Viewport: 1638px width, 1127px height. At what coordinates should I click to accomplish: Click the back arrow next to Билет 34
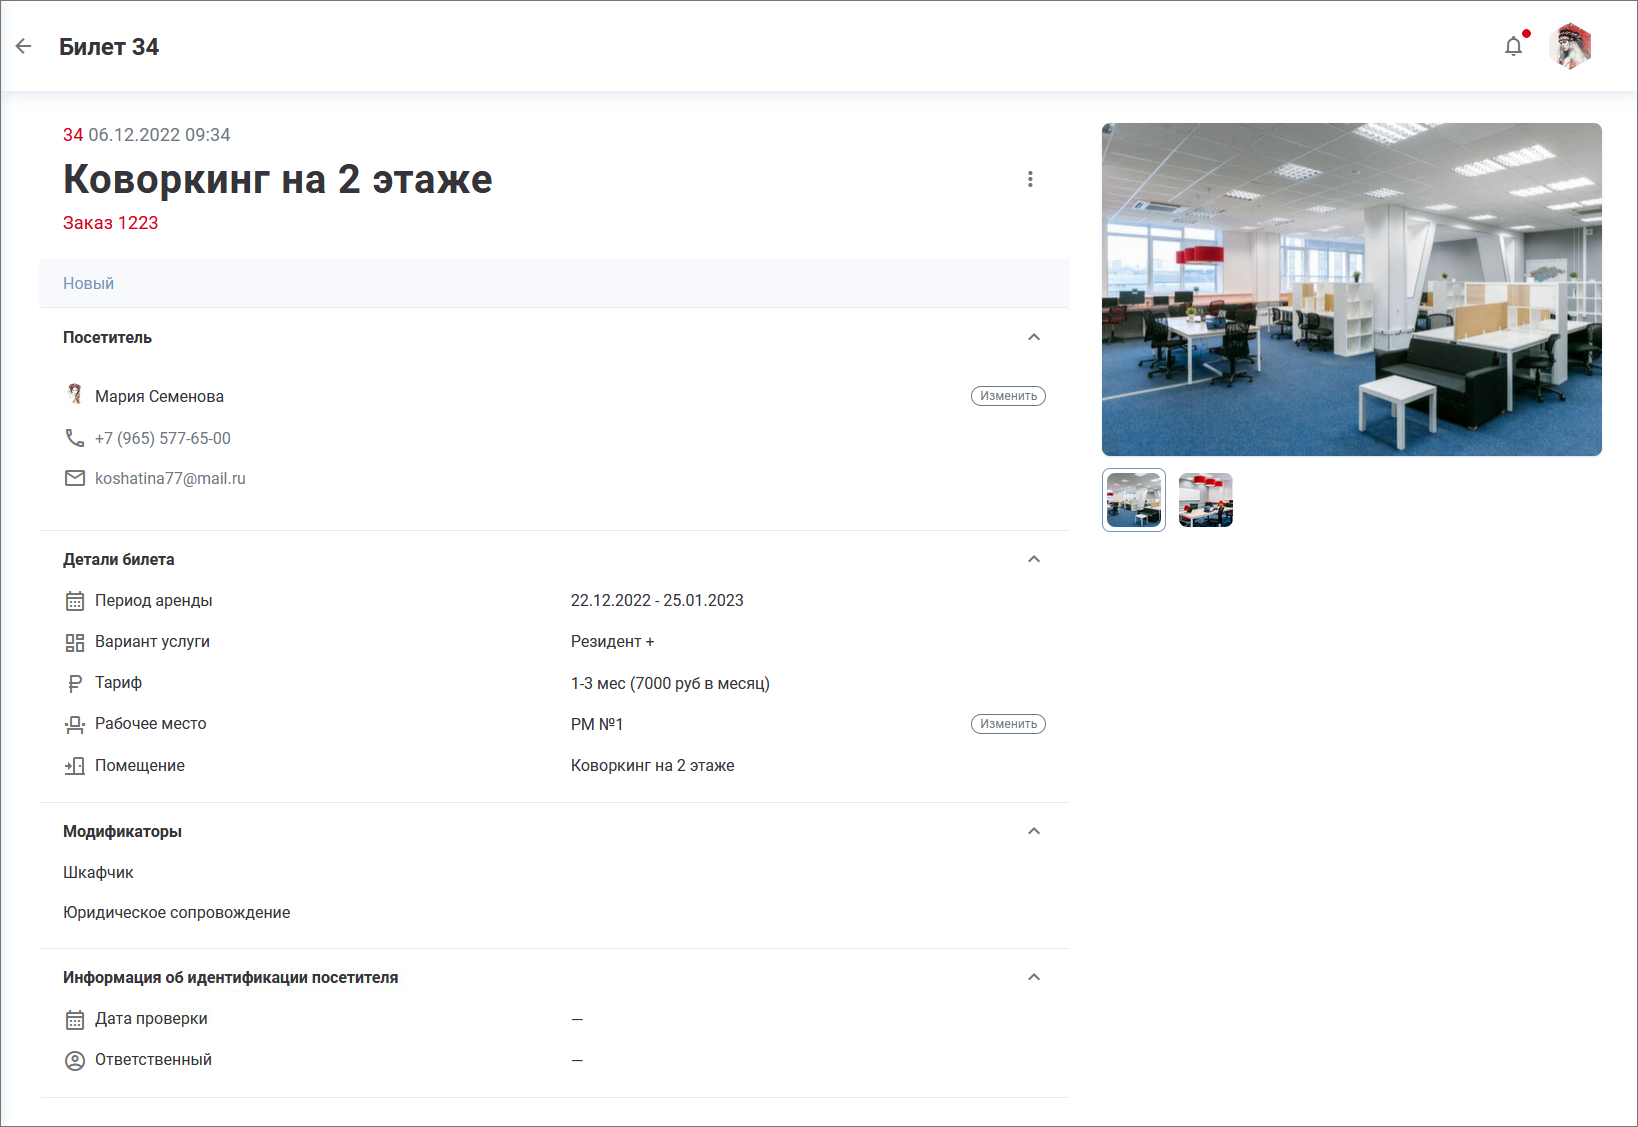pos(24,46)
